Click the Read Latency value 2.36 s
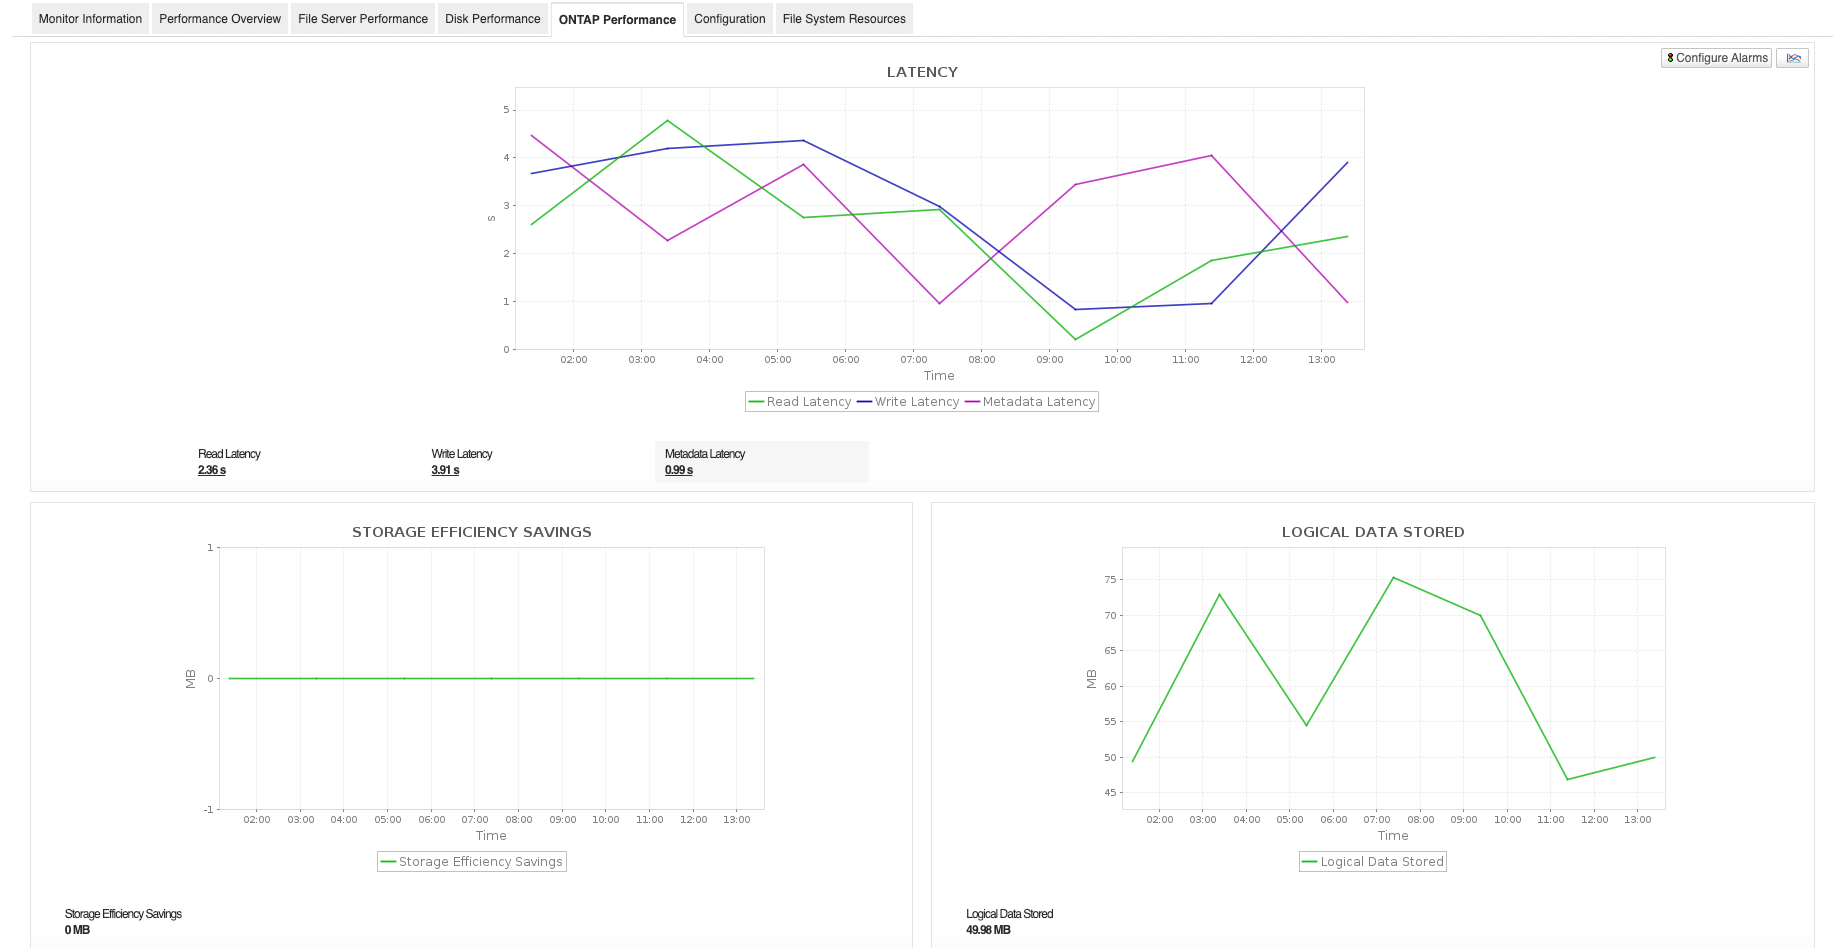 click(212, 470)
